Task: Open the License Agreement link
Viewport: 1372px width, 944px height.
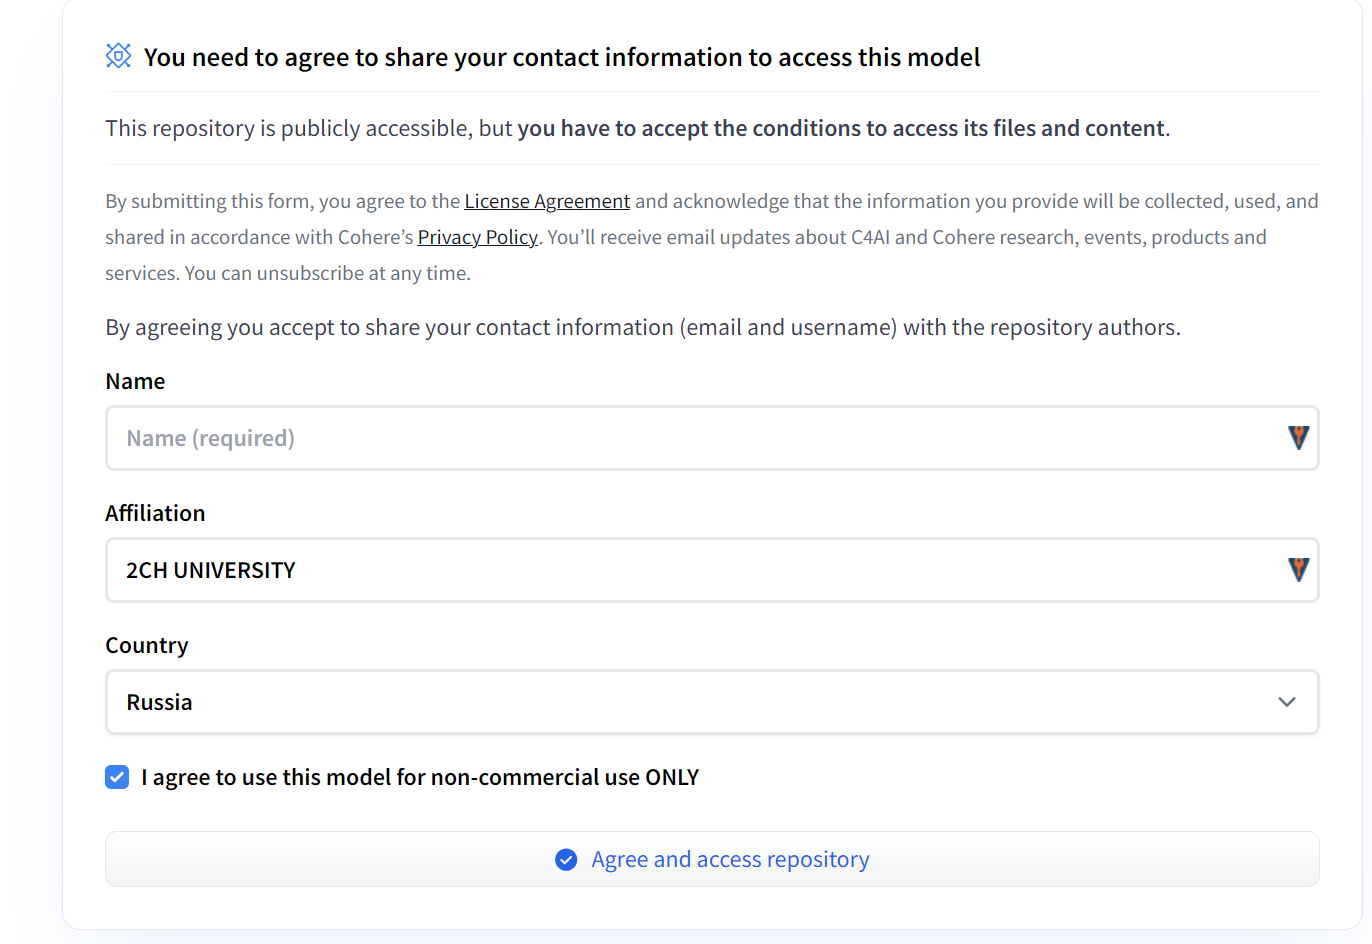Action: [547, 201]
